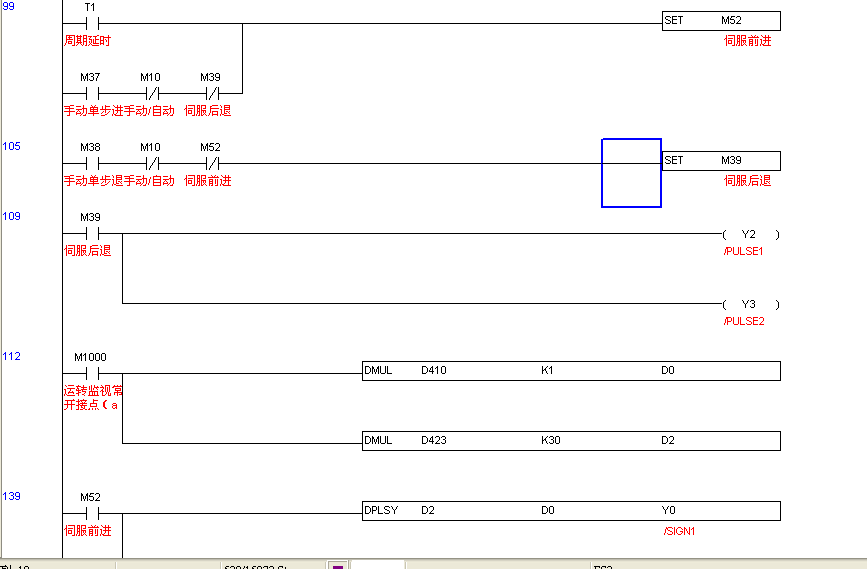The height and width of the screenshot is (569, 867).
Task: Select the M37 normally open contact
Action: click(91, 93)
